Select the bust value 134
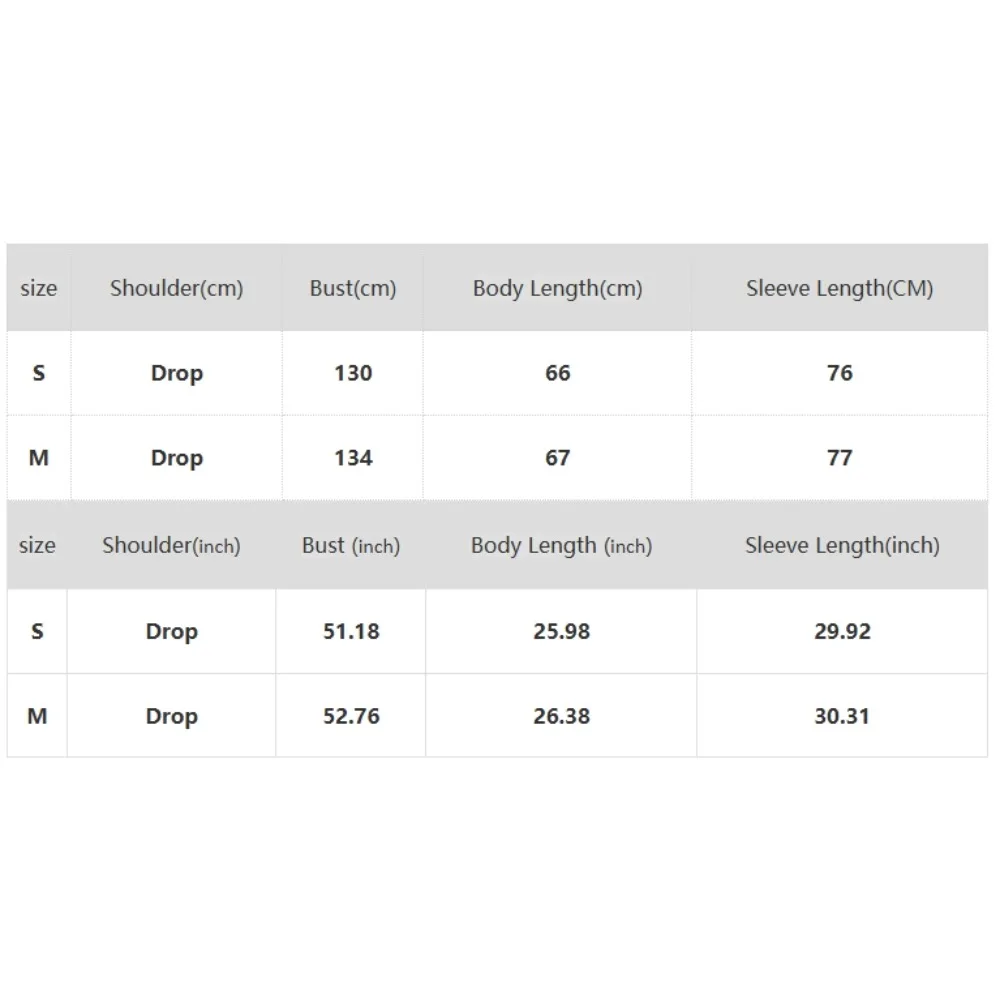This screenshot has height=1000, width=1000. (x=353, y=458)
